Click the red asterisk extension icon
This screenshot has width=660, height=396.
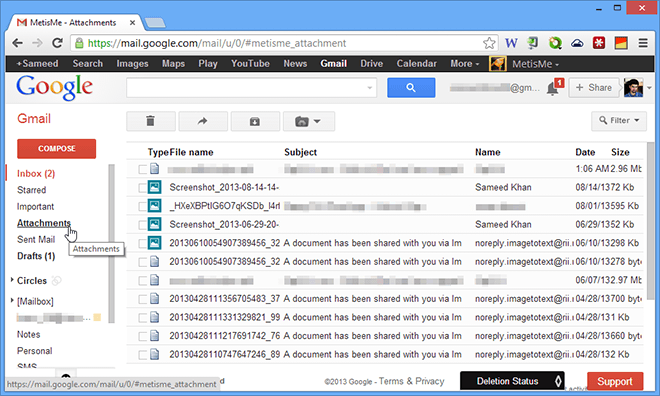[x=599, y=43]
